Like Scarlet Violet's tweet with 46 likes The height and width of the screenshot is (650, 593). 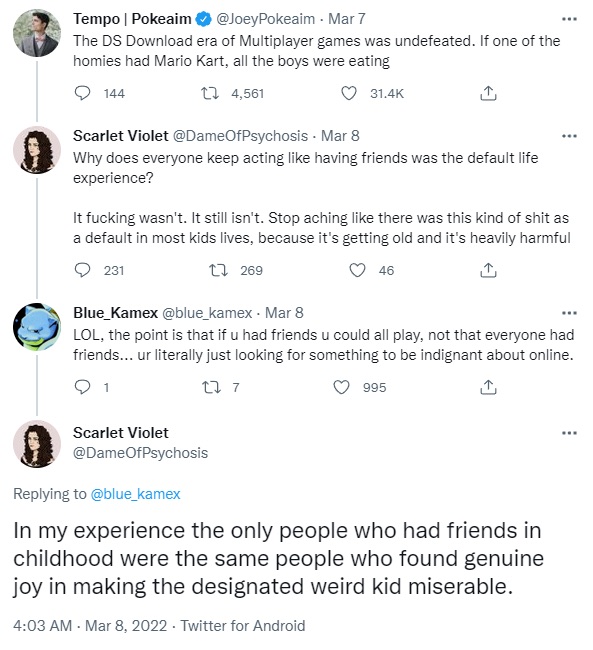click(357, 270)
